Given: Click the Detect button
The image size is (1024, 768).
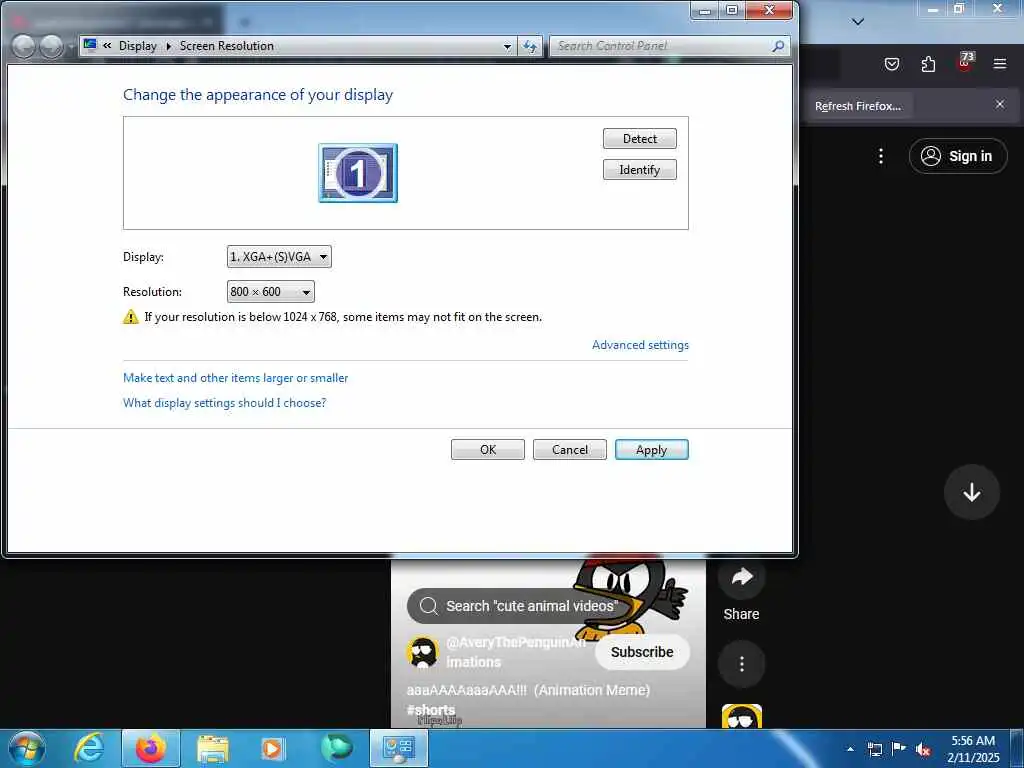Looking at the screenshot, I should [x=639, y=138].
